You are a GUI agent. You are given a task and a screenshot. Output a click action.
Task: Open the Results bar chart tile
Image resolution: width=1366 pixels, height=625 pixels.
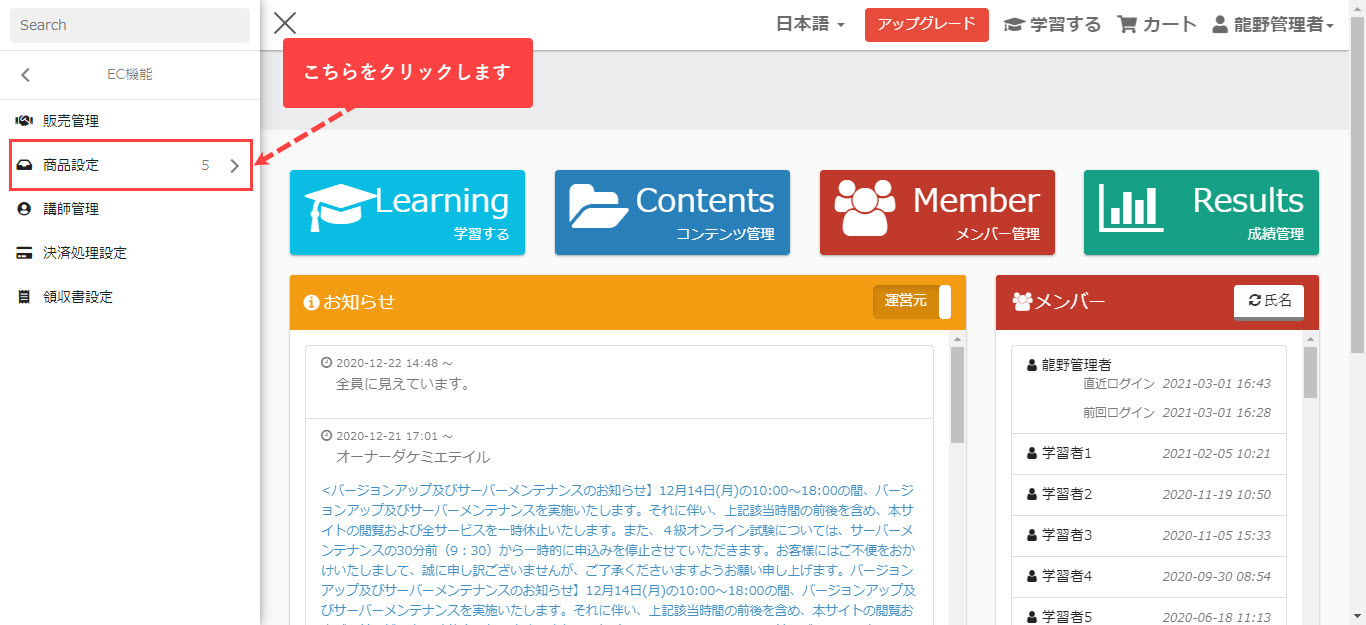click(x=1201, y=212)
